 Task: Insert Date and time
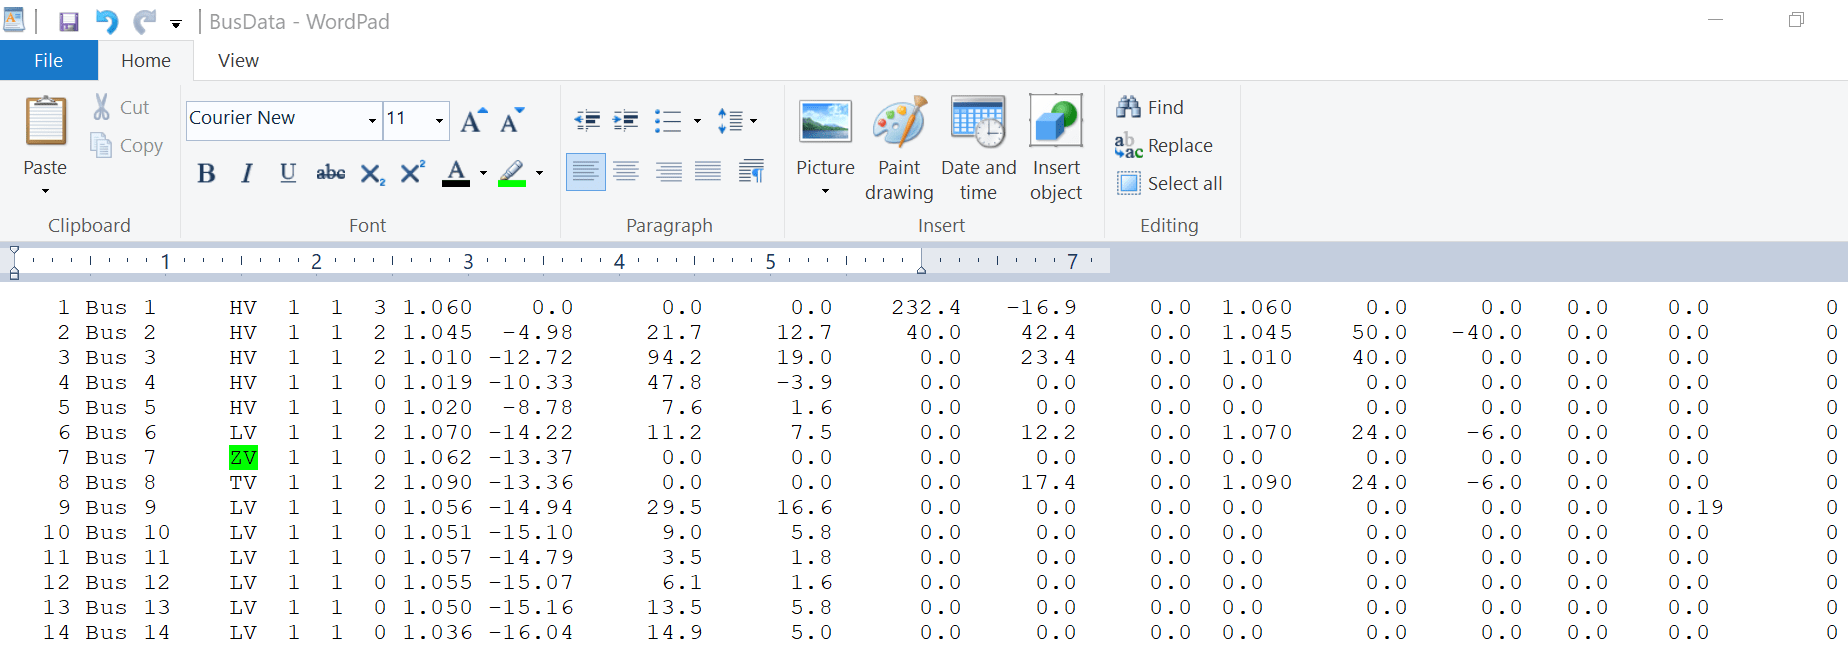(x=978, y=148)
